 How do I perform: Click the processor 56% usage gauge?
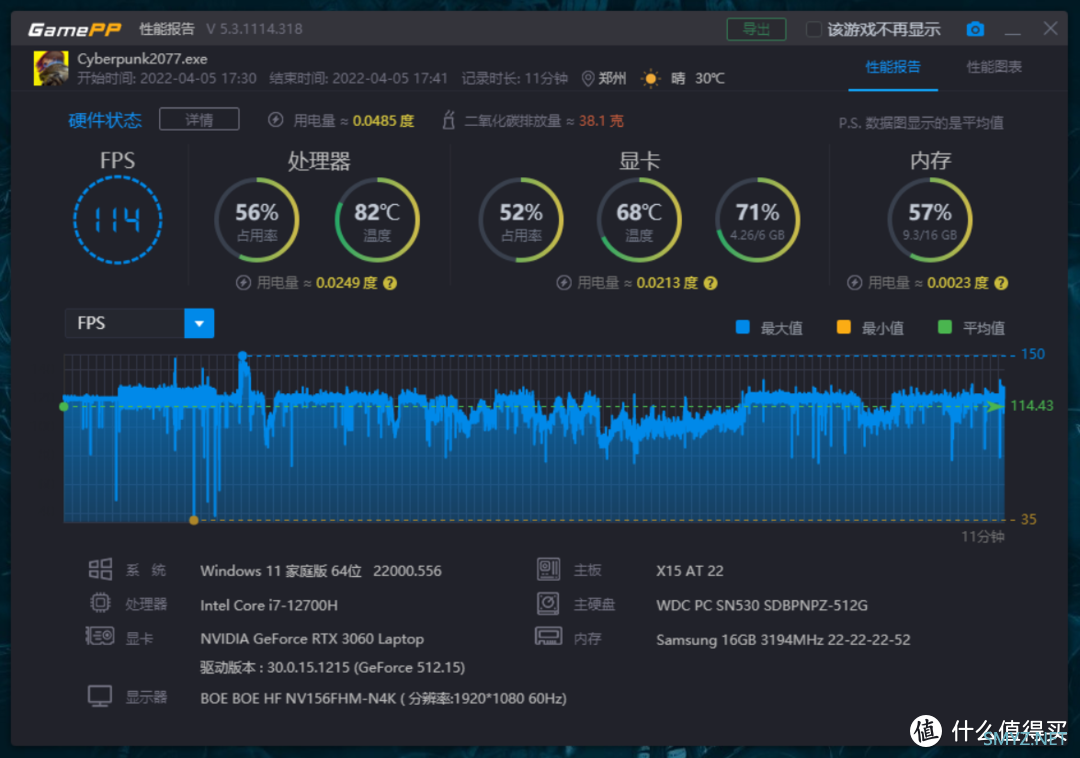pos(257,220)
